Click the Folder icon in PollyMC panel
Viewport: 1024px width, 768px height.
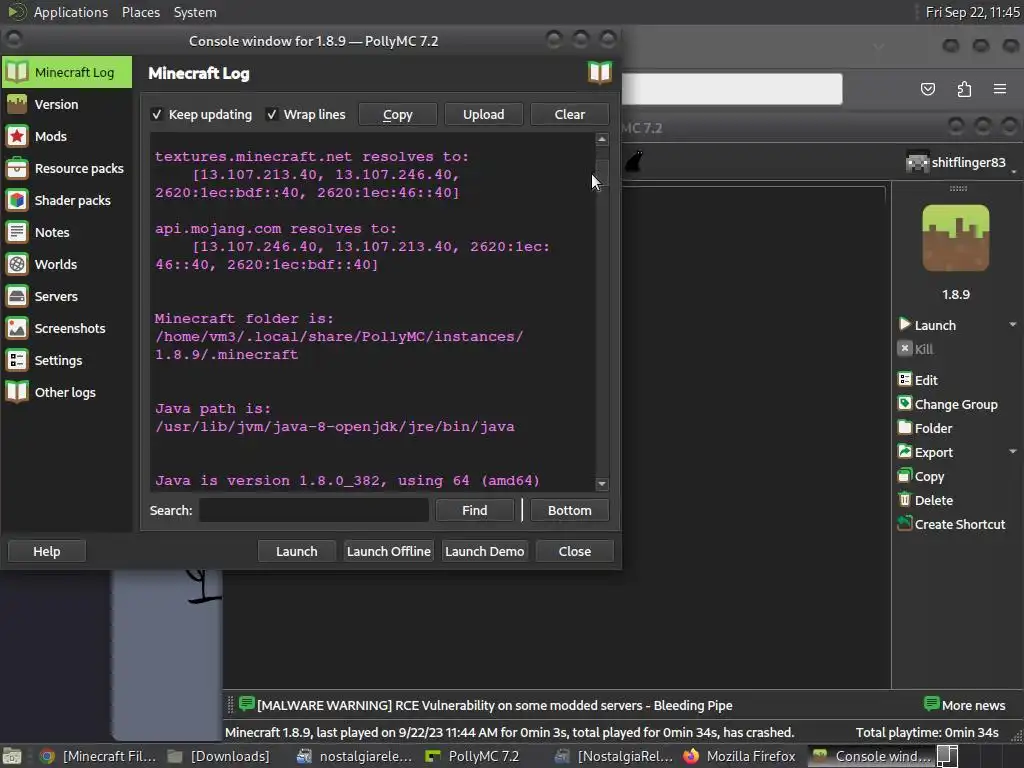(904, 428)
